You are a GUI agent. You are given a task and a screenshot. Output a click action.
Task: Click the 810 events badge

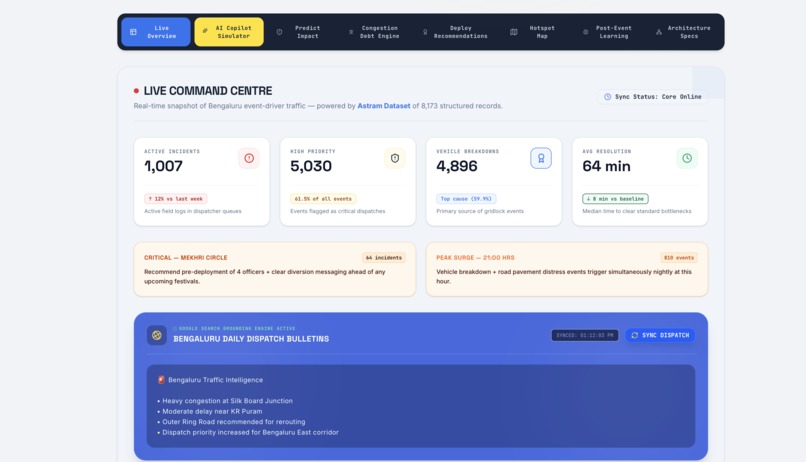[679, 257]
